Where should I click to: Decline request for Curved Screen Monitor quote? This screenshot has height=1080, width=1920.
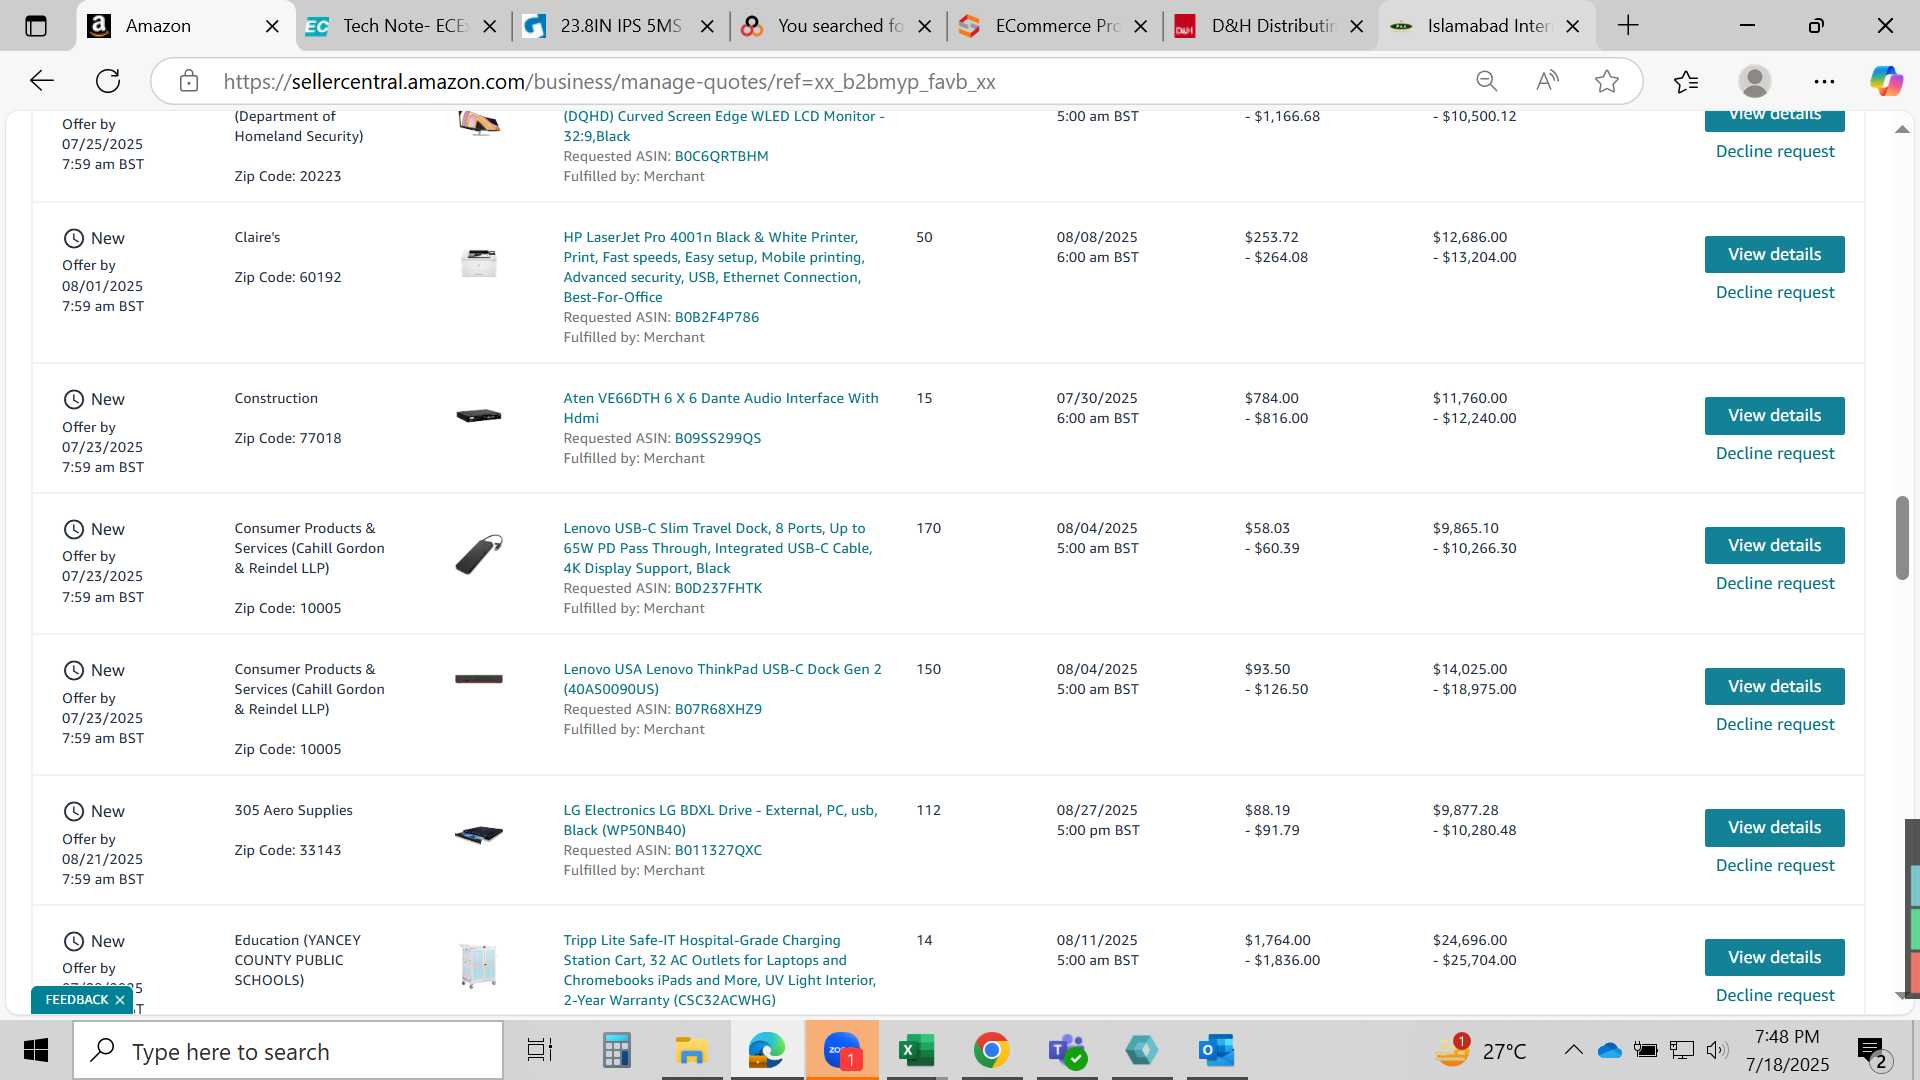[x=1775, y=152]
